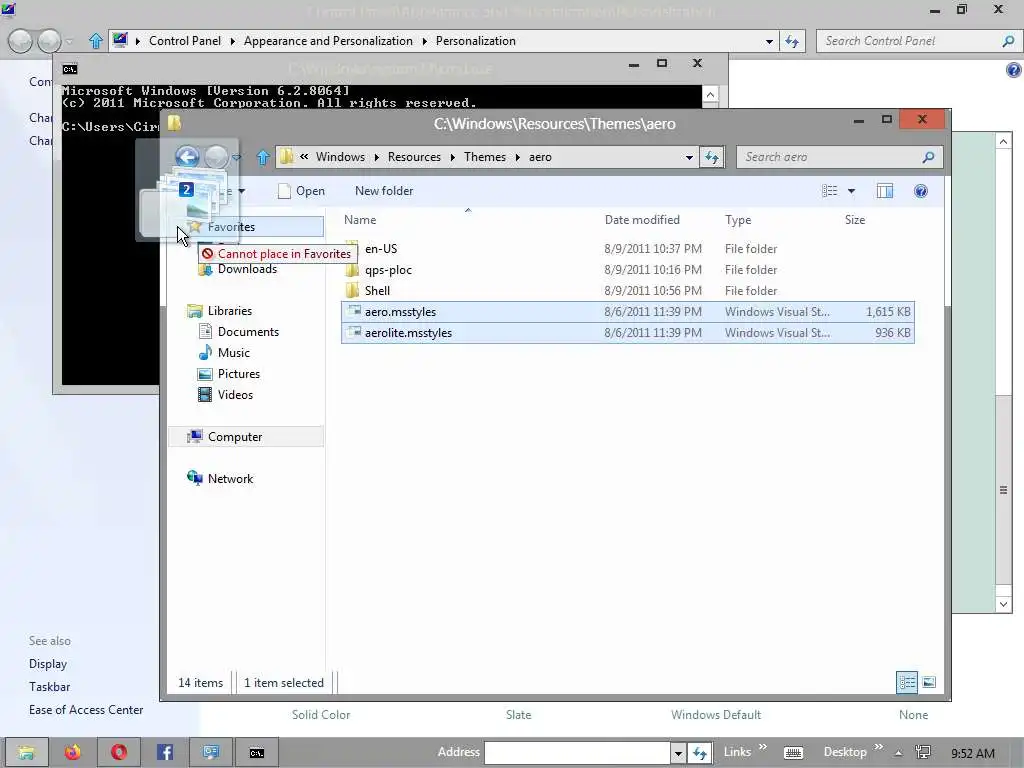This screenshot has height=768, width=1024.
Task: Click the up arrow in the aero Explorer window
Action: 263,157
